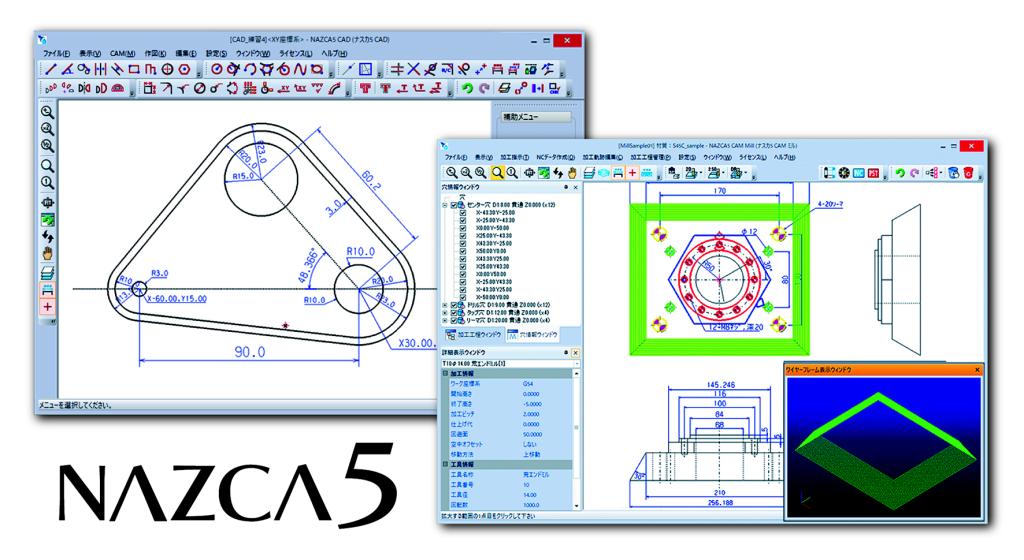The width and height of the screenshot is (1024, 560).
Task: Uncheck the X-50.00Y0.00 hole checkbox
Action: coord(462,297)
